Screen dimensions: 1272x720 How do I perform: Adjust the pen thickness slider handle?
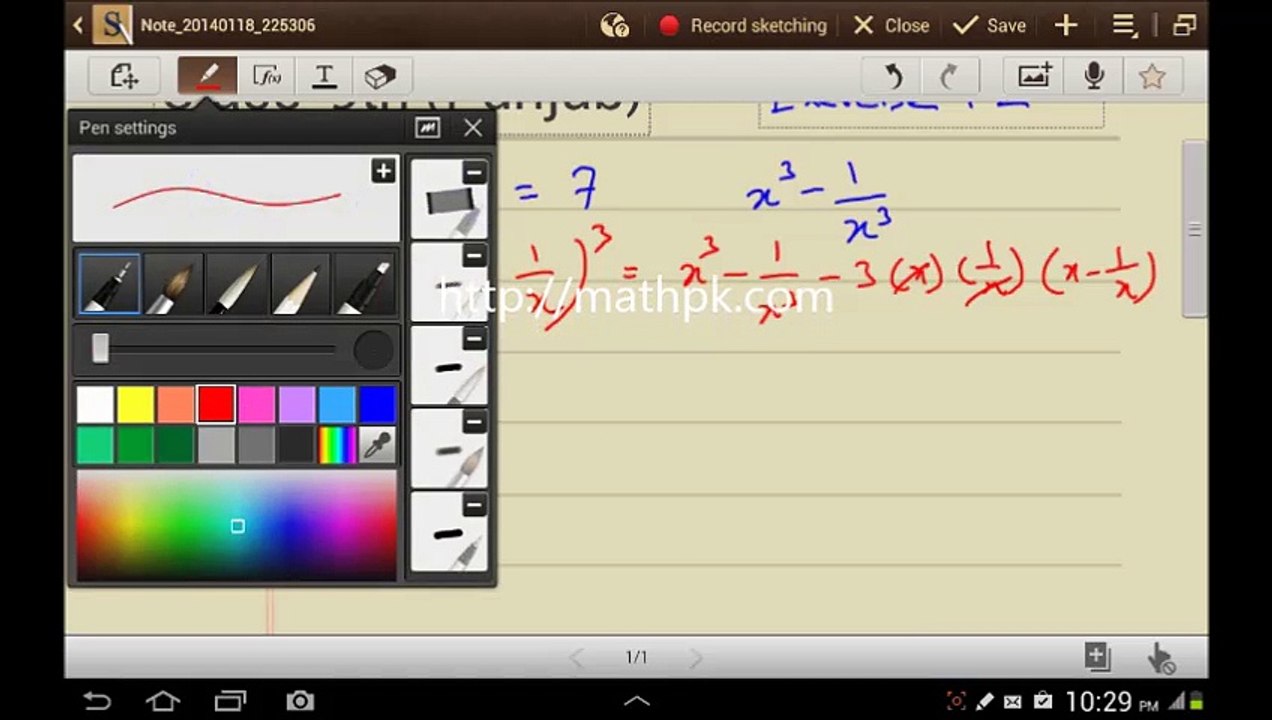[x=100, y=349]
